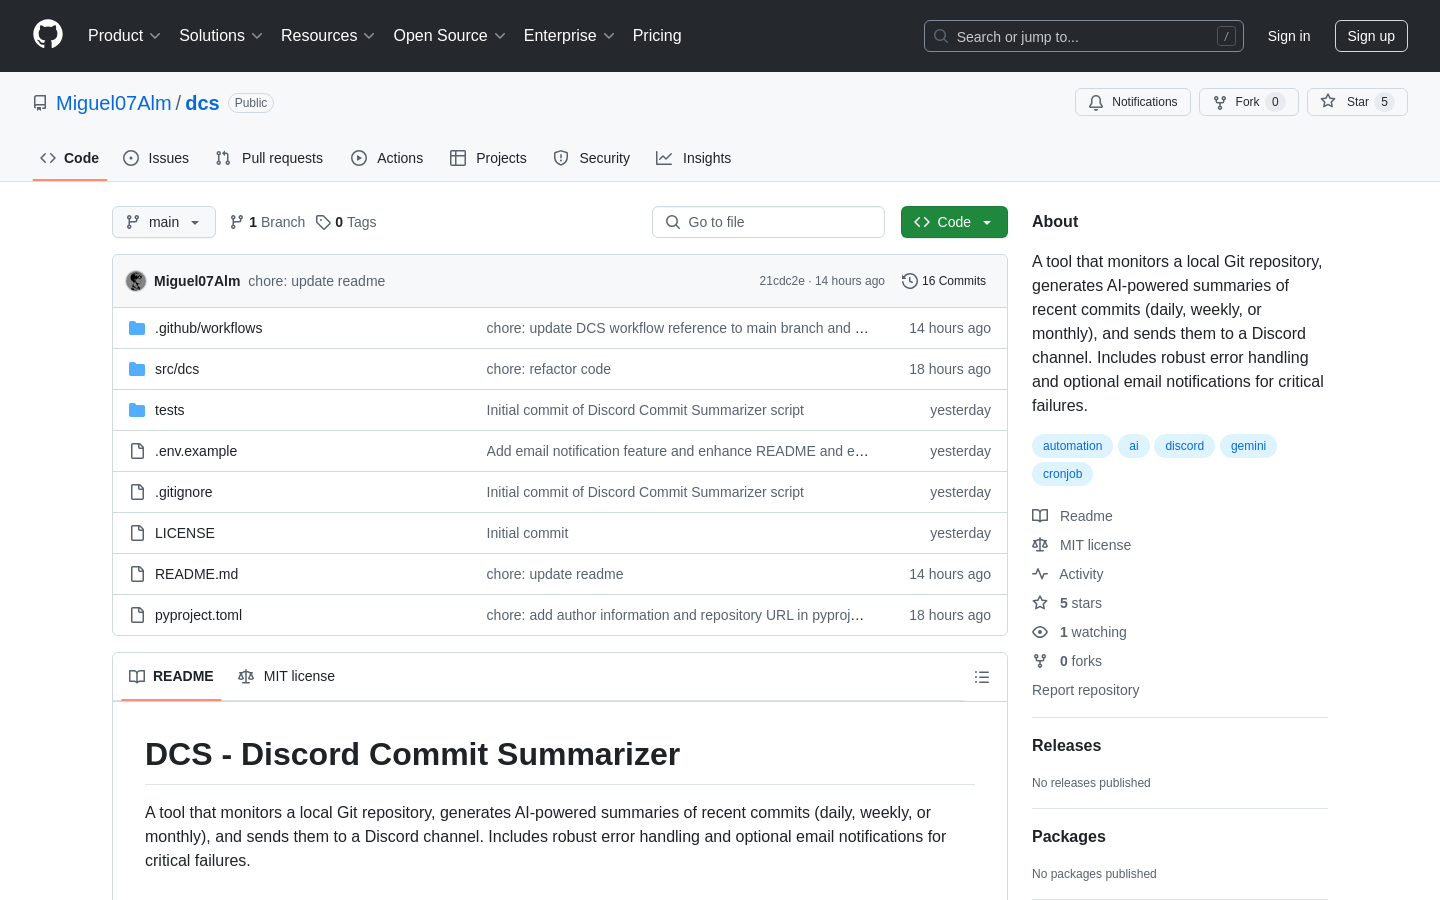
Task: Click the Notifications bell icon
Action: [1096, 102]
